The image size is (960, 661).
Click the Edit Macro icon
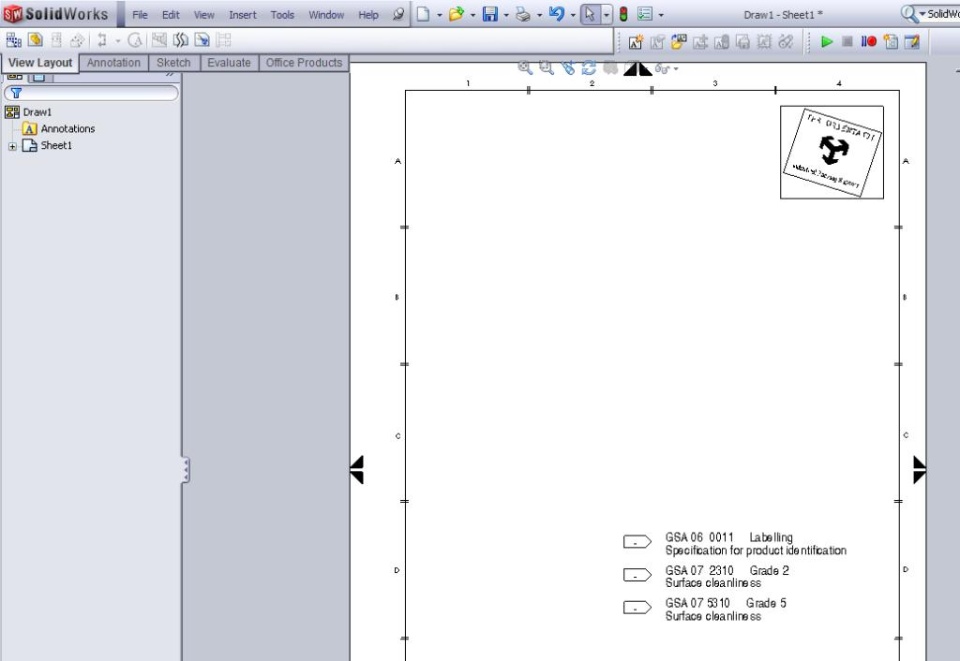(x=912, y=42)
